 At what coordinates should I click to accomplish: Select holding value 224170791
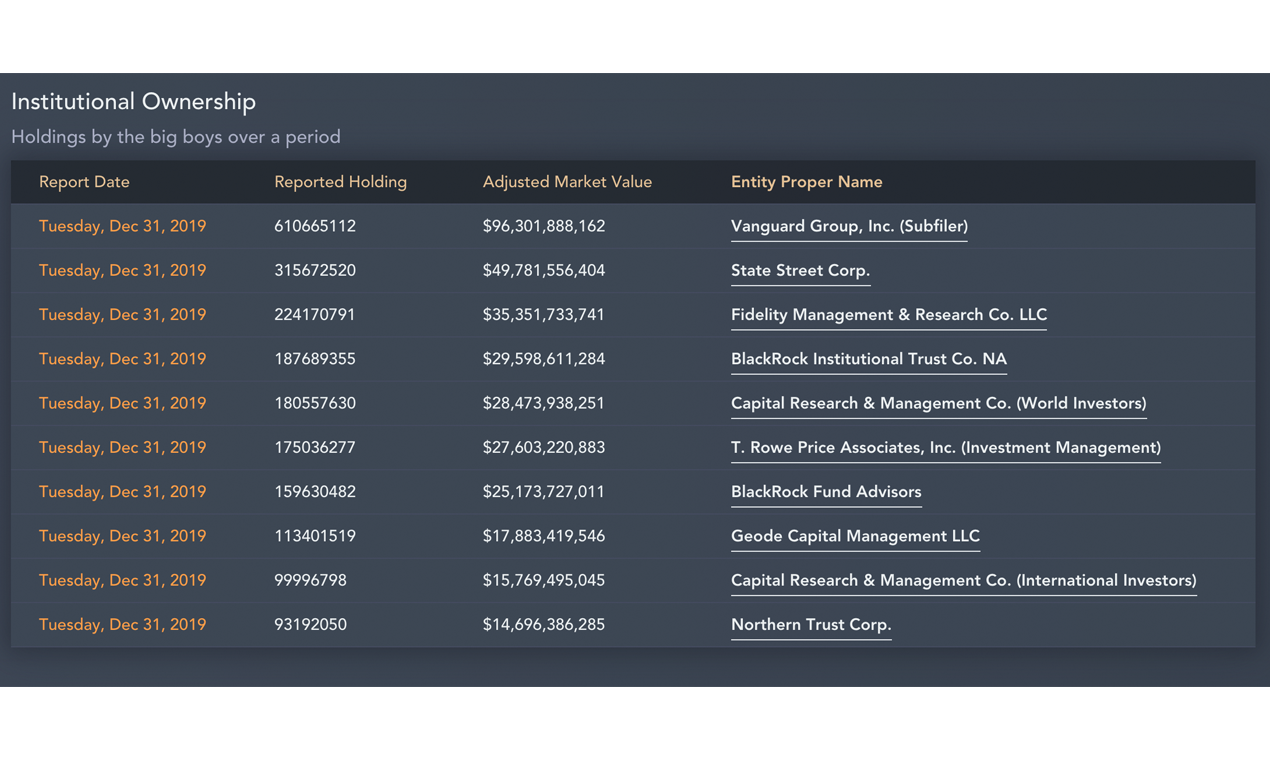(x=315, y=314)
